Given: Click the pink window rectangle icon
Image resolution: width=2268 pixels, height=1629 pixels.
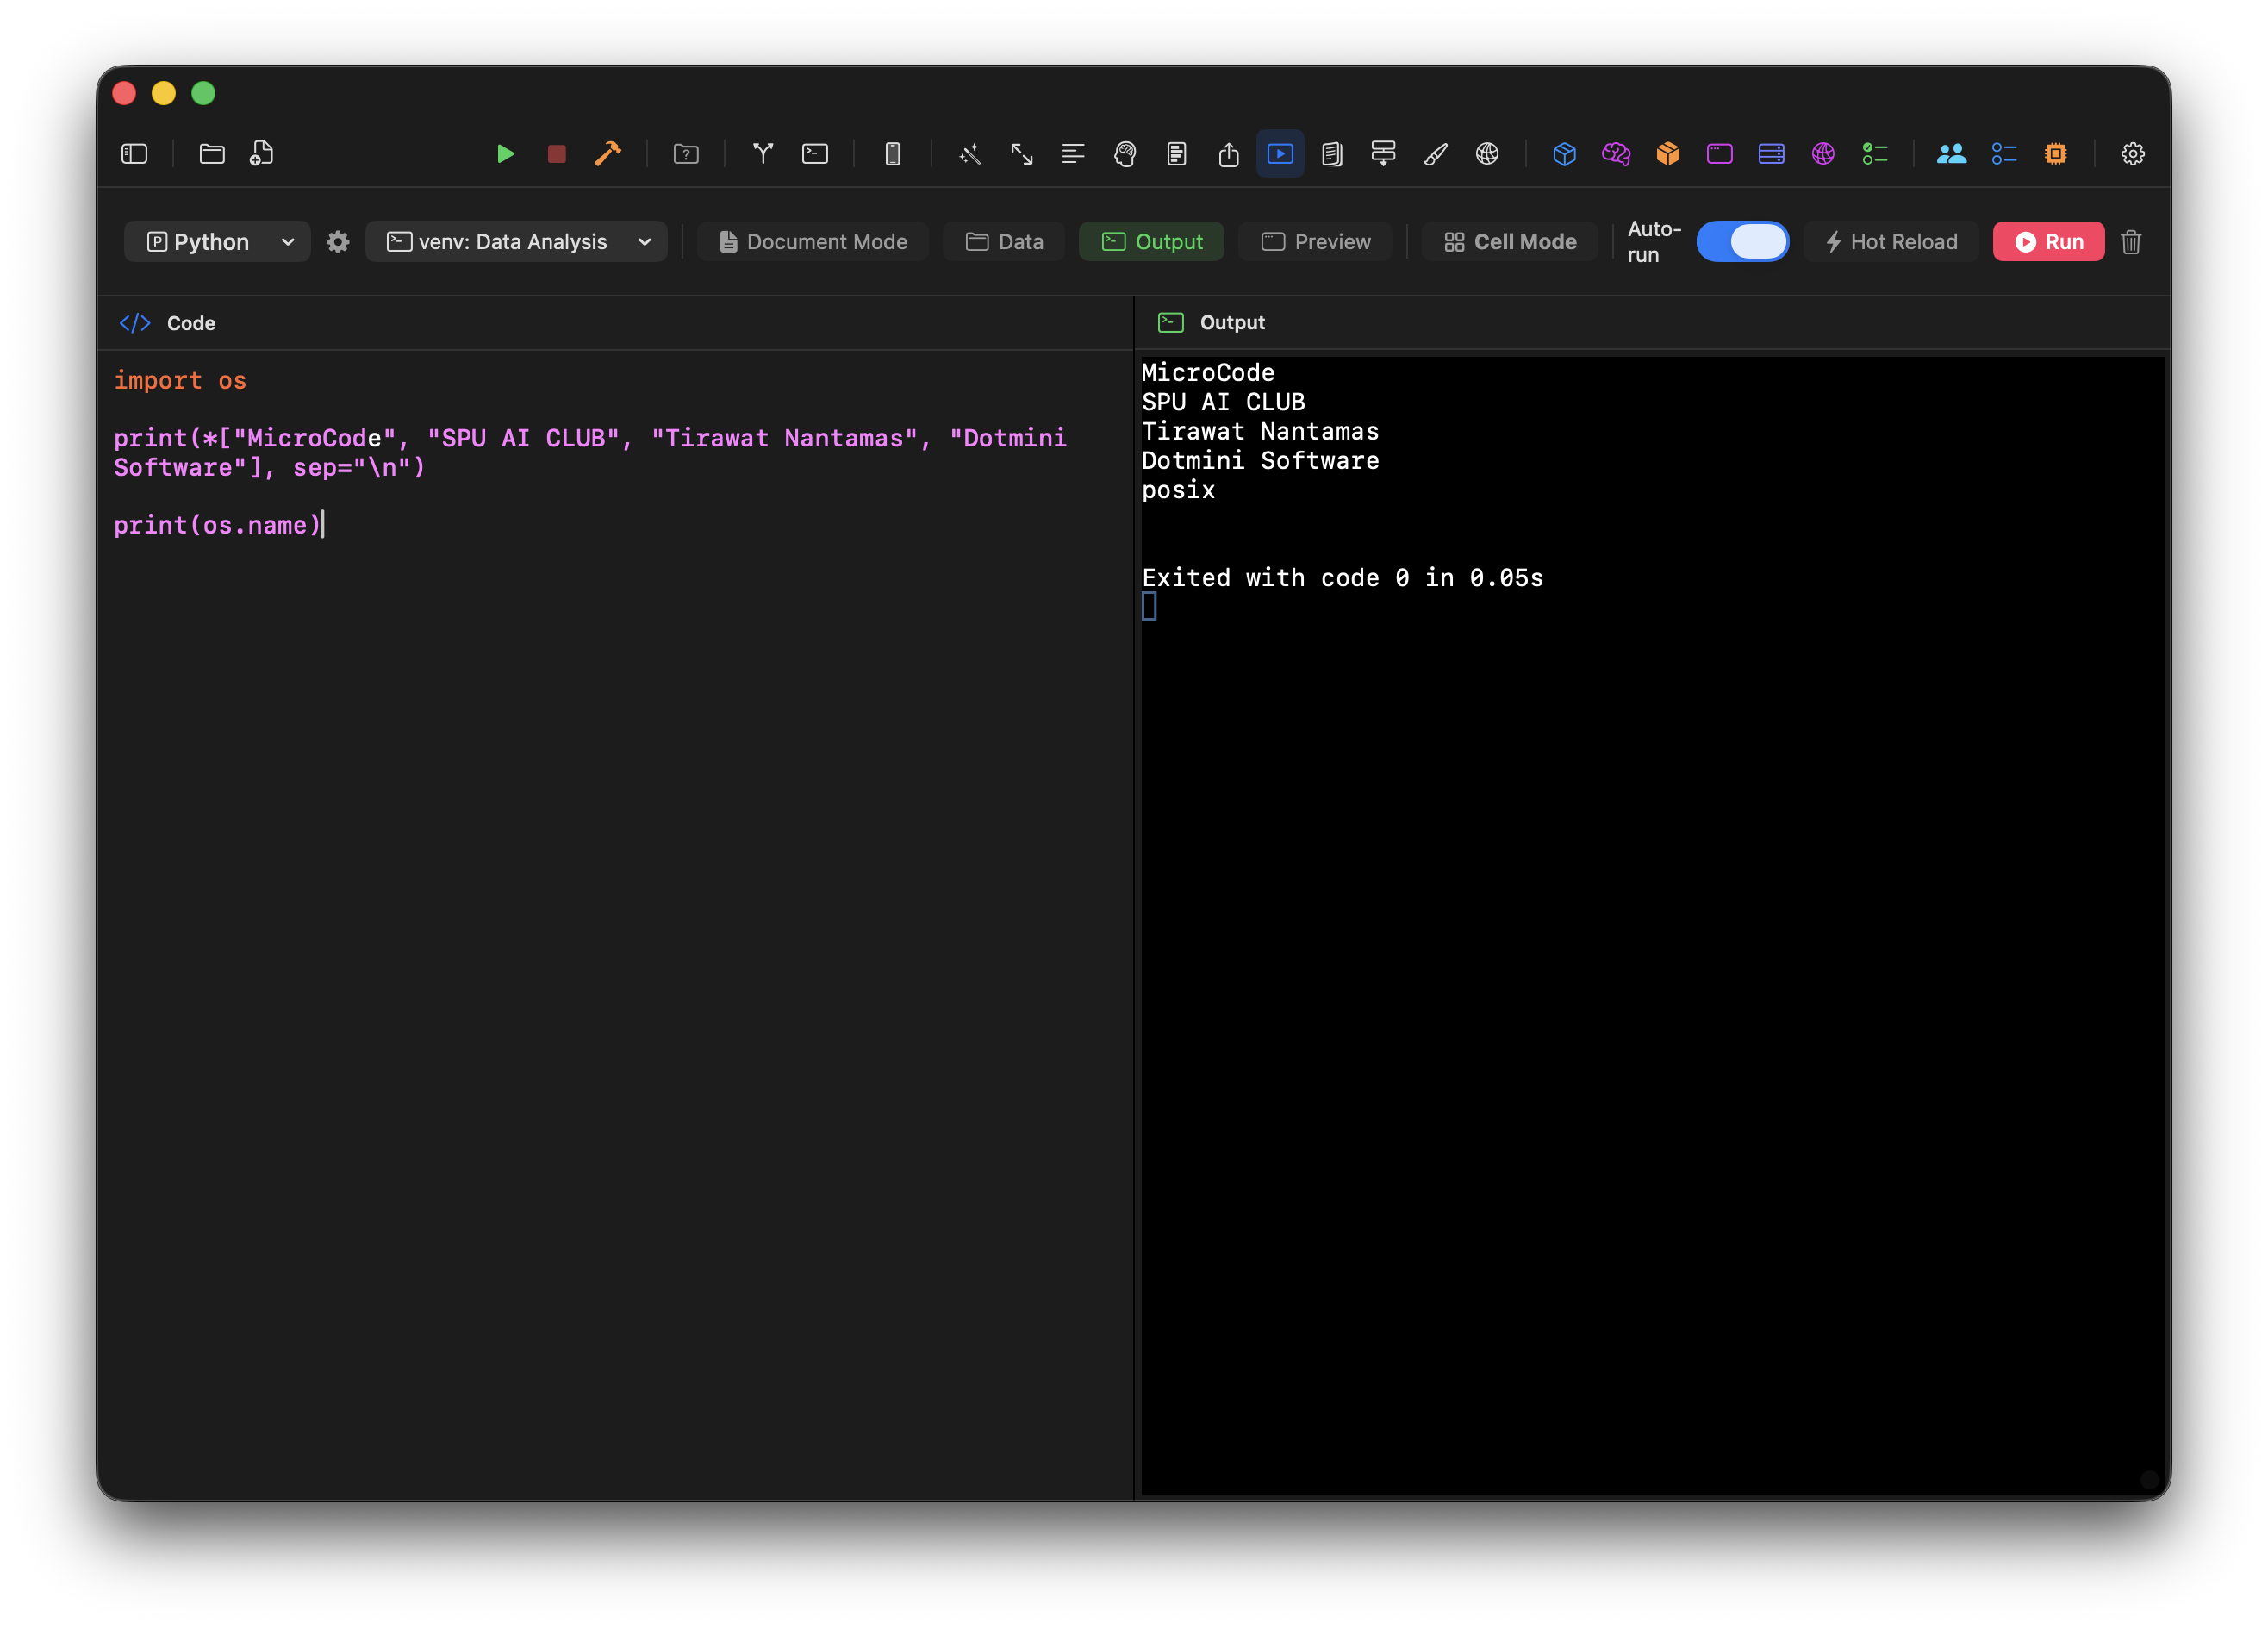Looking at the screenshot, I should pos(1720,154).
